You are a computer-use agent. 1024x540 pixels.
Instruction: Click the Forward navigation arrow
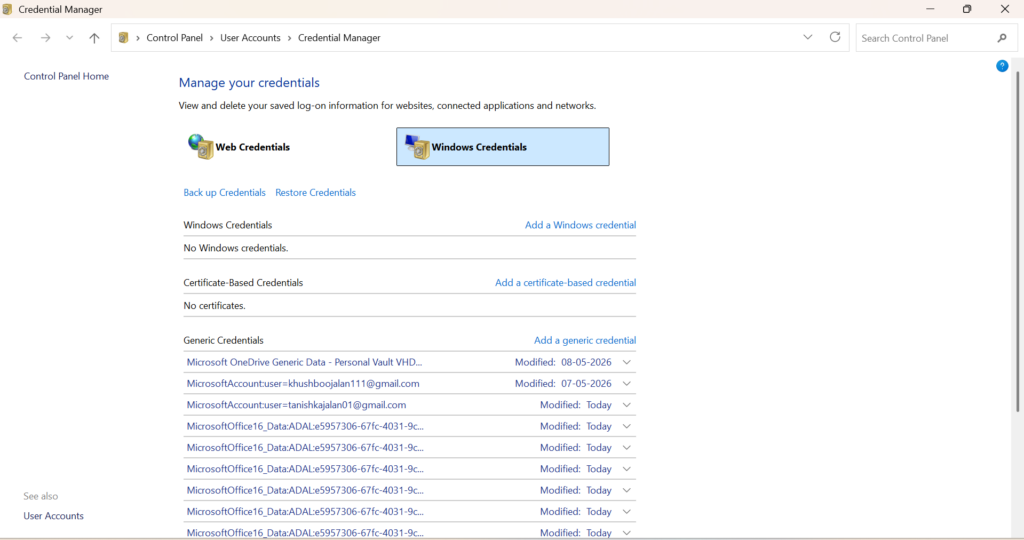[x=45, y=38]
